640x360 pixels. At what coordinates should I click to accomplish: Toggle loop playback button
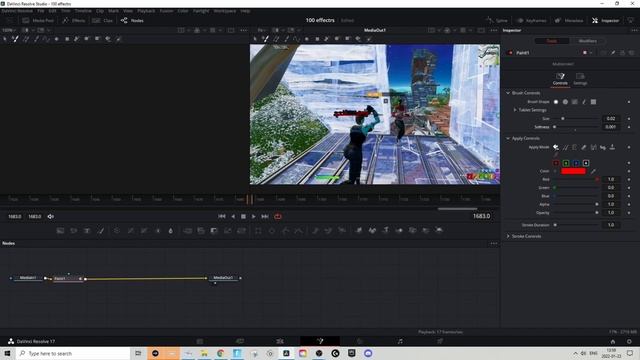pos(278,216)
